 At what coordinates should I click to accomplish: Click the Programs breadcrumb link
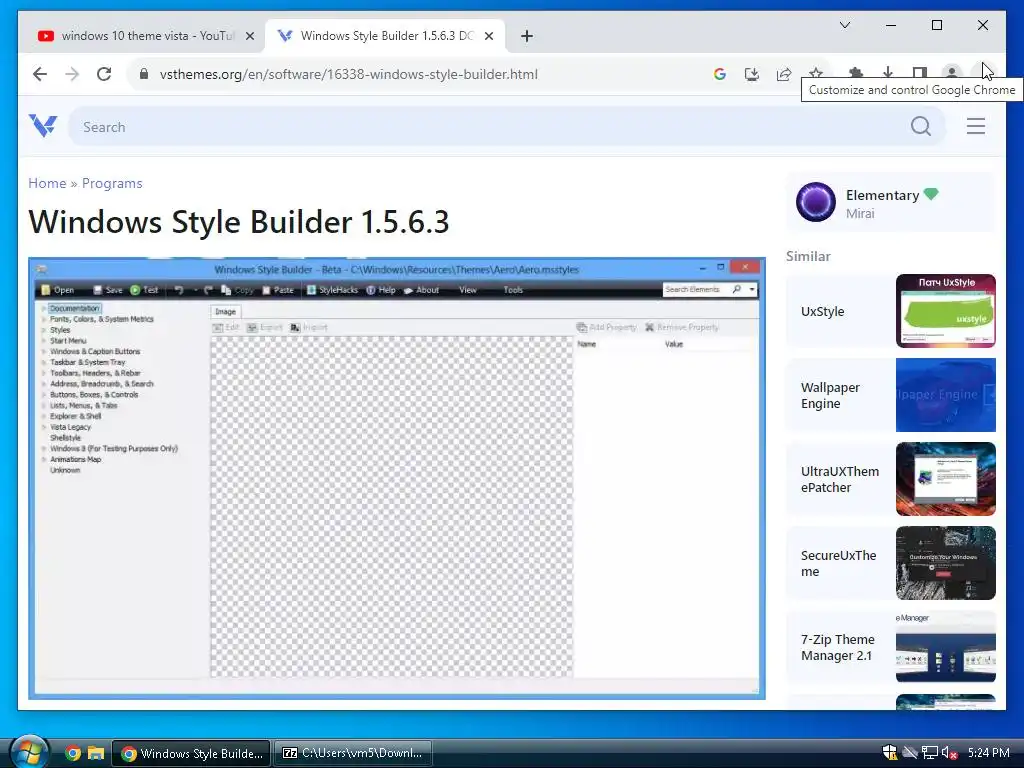(x=112, y=183)
